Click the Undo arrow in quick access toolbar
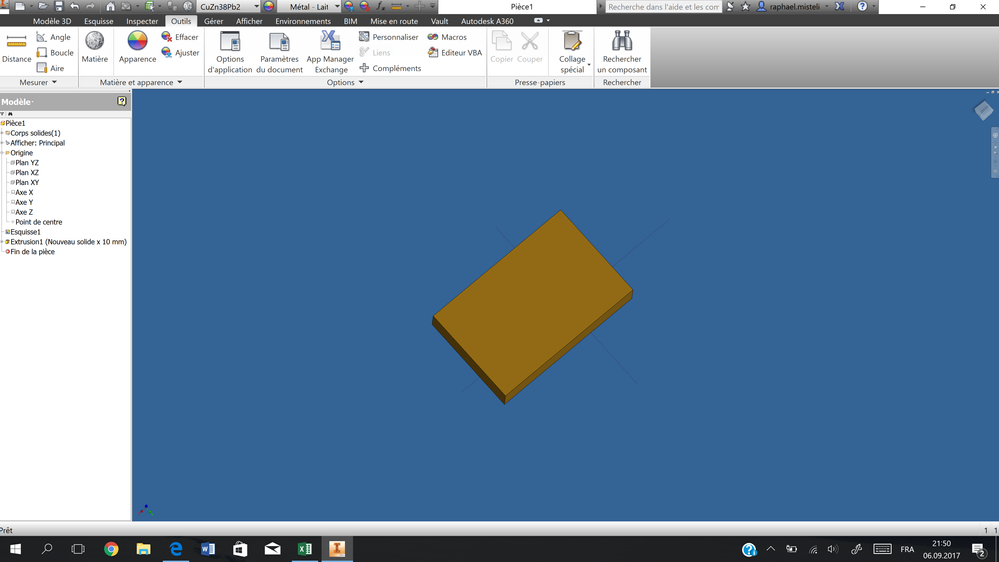Viewport: 999px width, 562px height. click(75, 6)
